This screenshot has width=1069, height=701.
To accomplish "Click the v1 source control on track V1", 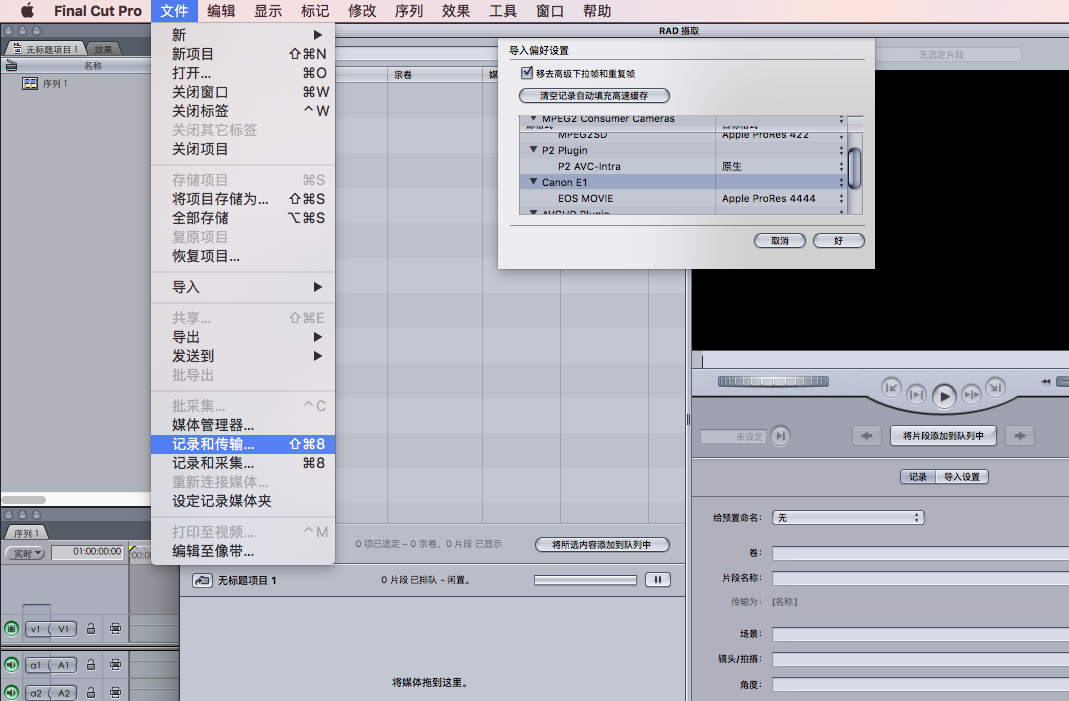I will 35,629.
